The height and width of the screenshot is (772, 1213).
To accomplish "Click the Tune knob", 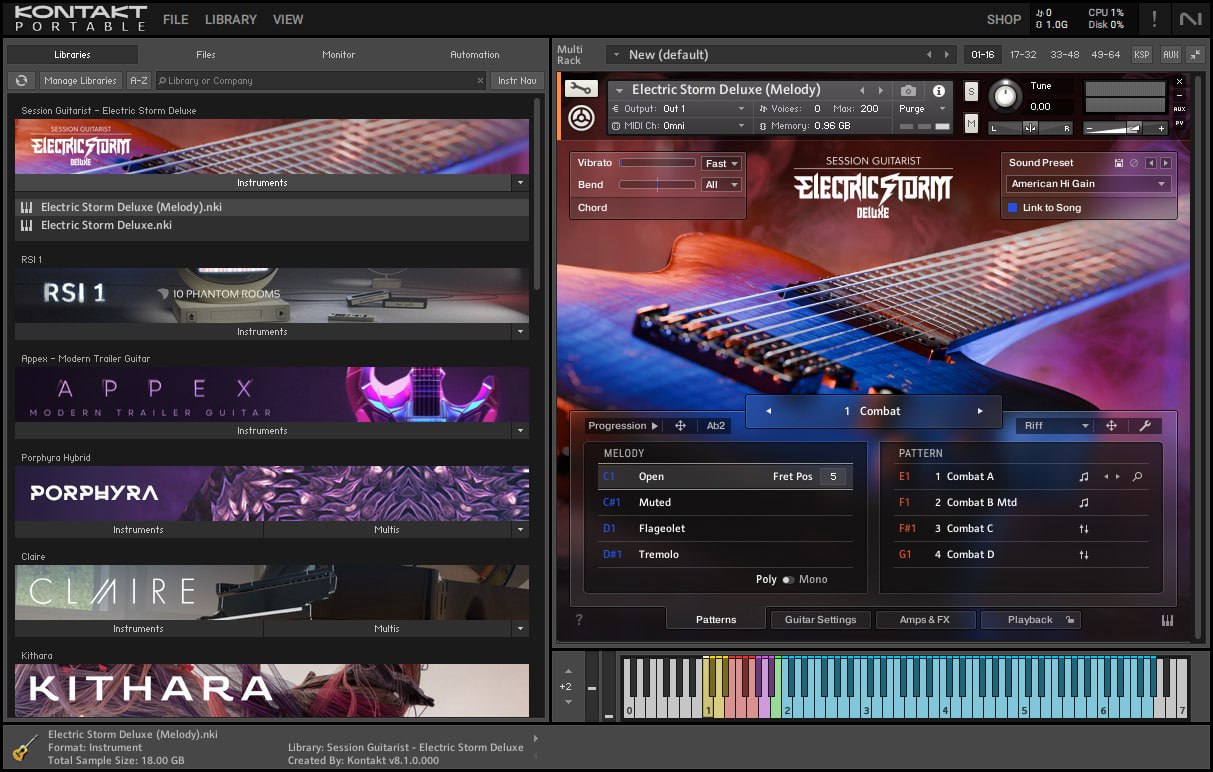I will point(1004,97).
